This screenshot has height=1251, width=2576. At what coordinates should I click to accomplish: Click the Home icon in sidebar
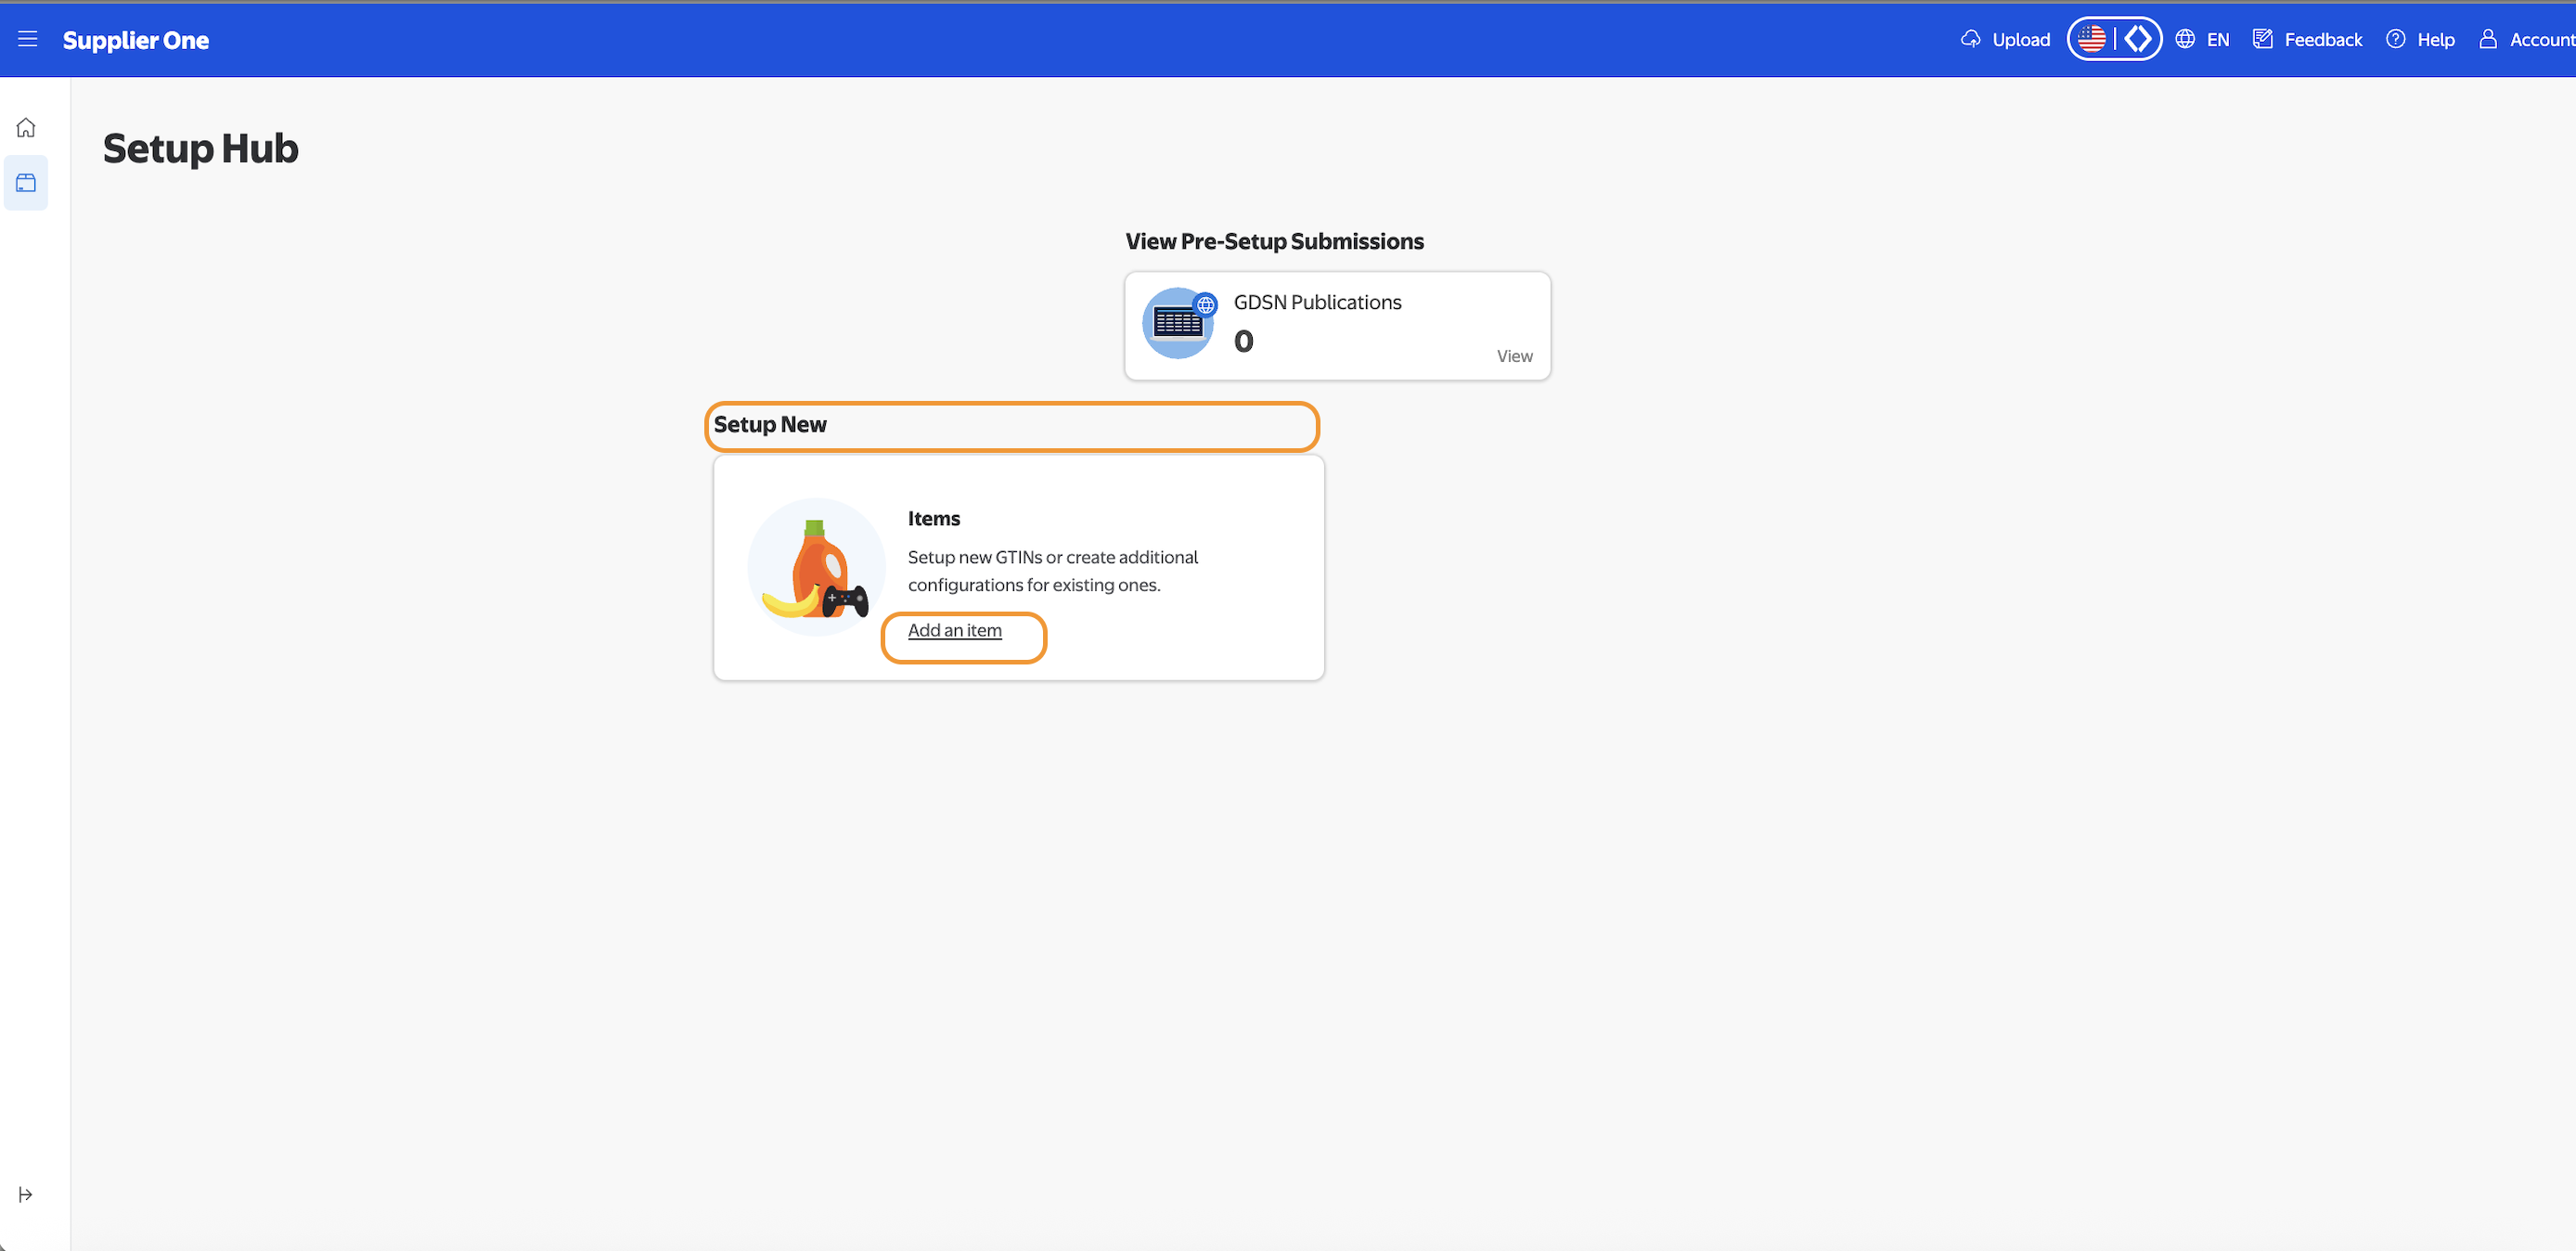point(26,127)
